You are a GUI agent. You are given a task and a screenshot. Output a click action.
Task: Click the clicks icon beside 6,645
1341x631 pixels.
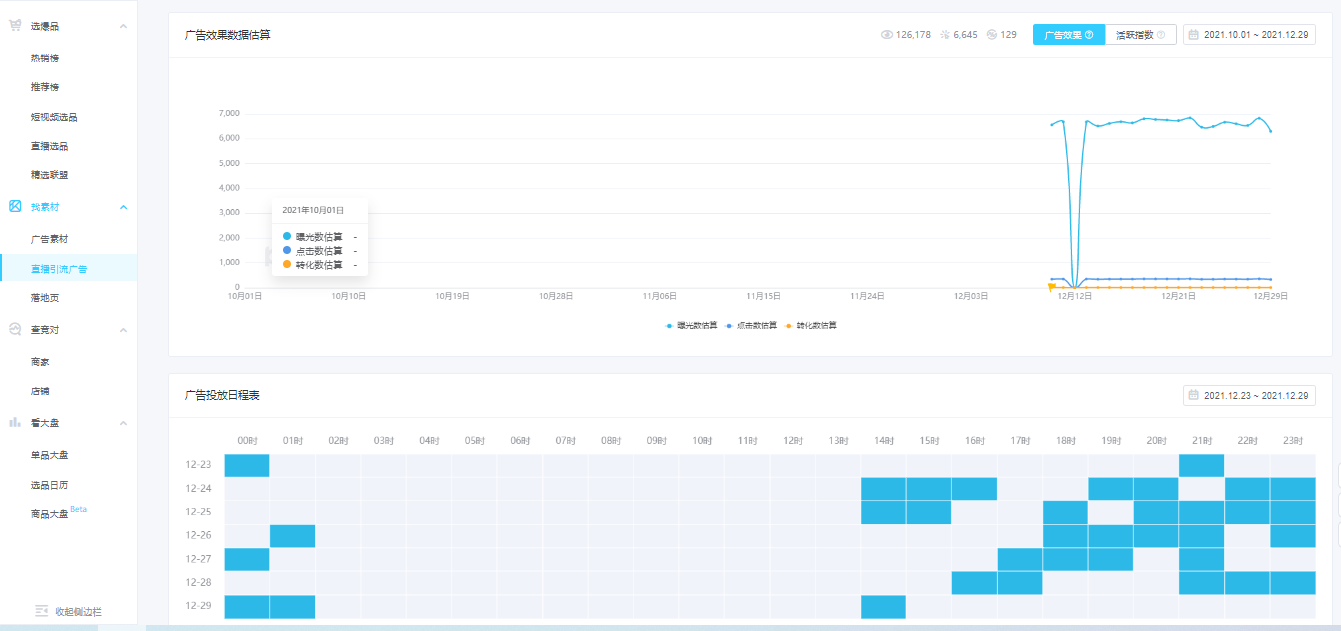[945, 35]
